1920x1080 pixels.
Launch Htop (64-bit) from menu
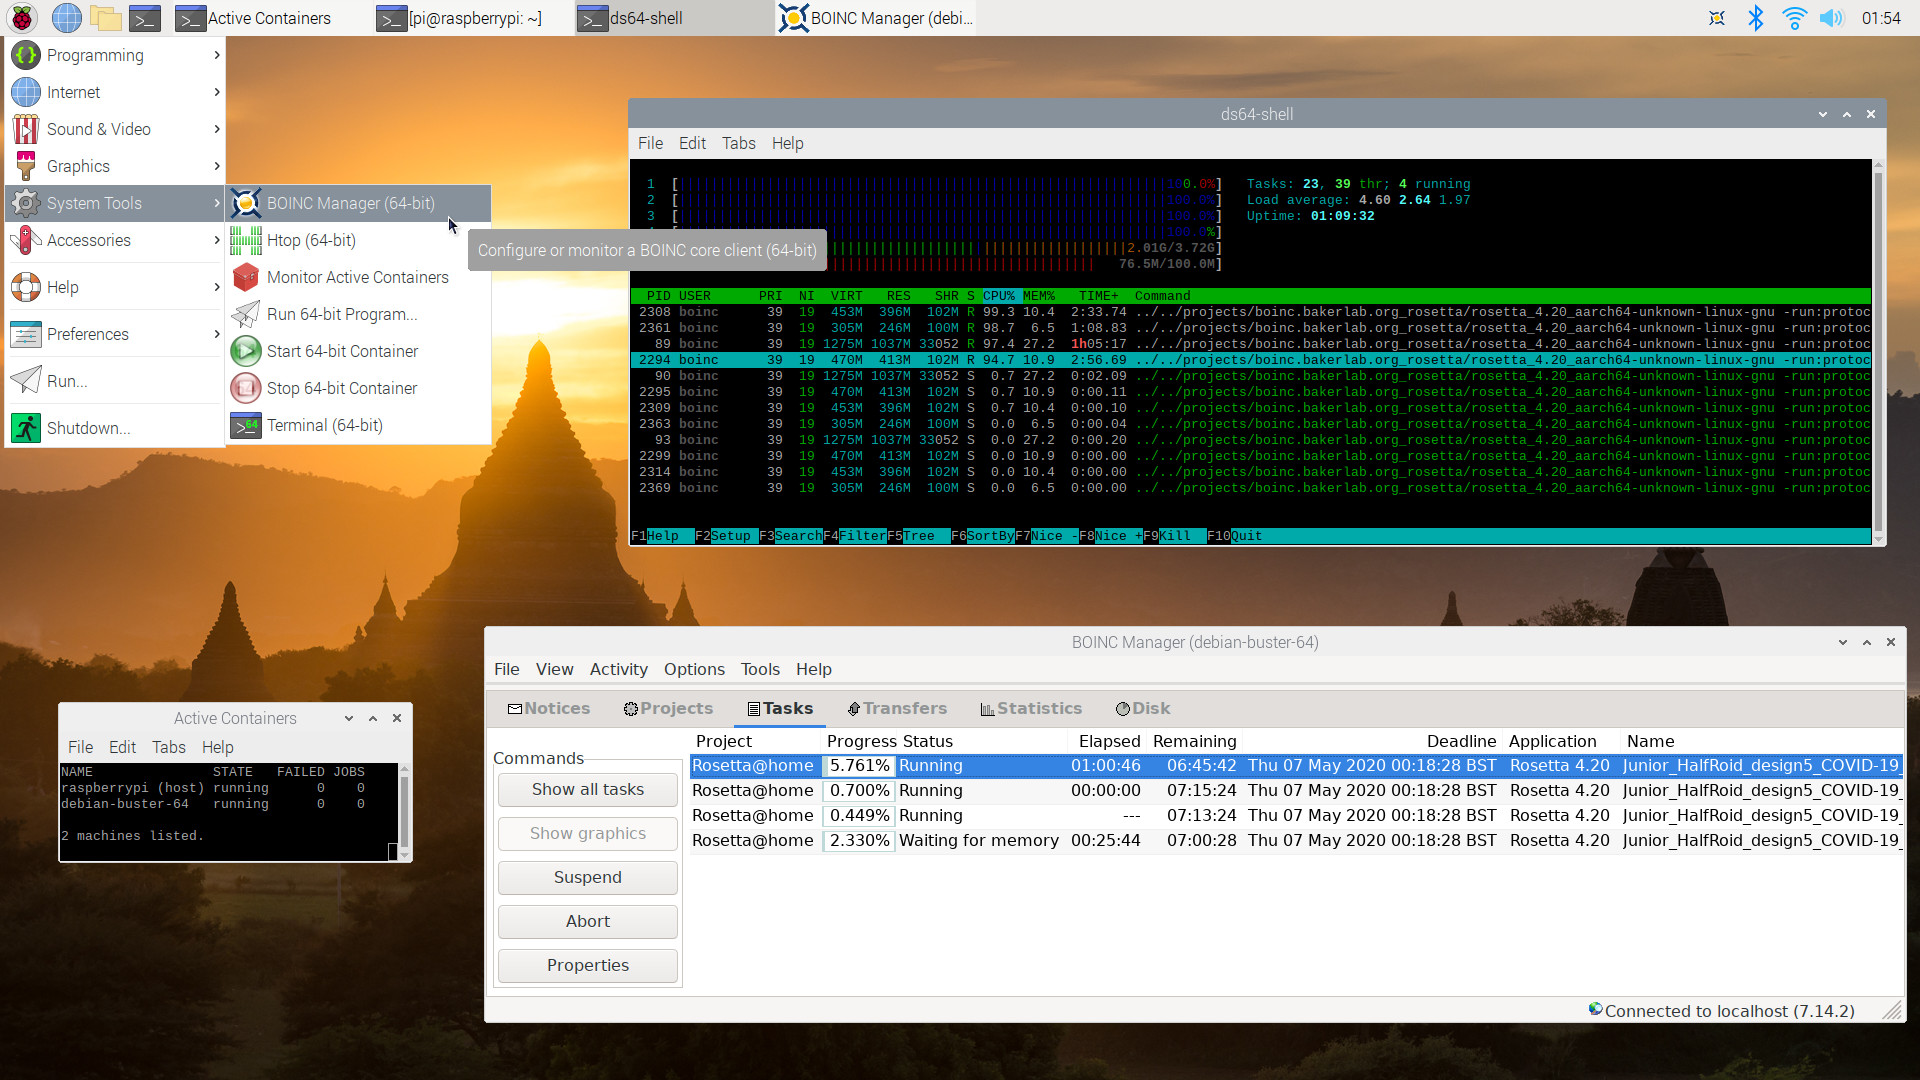311,240
